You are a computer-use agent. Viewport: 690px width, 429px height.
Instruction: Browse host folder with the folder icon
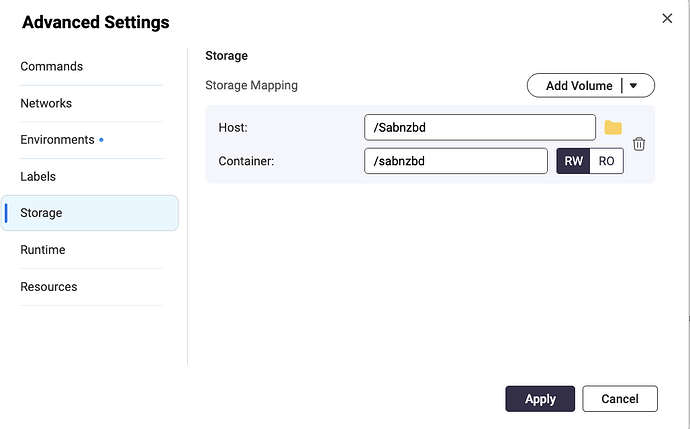pos(613,128)
